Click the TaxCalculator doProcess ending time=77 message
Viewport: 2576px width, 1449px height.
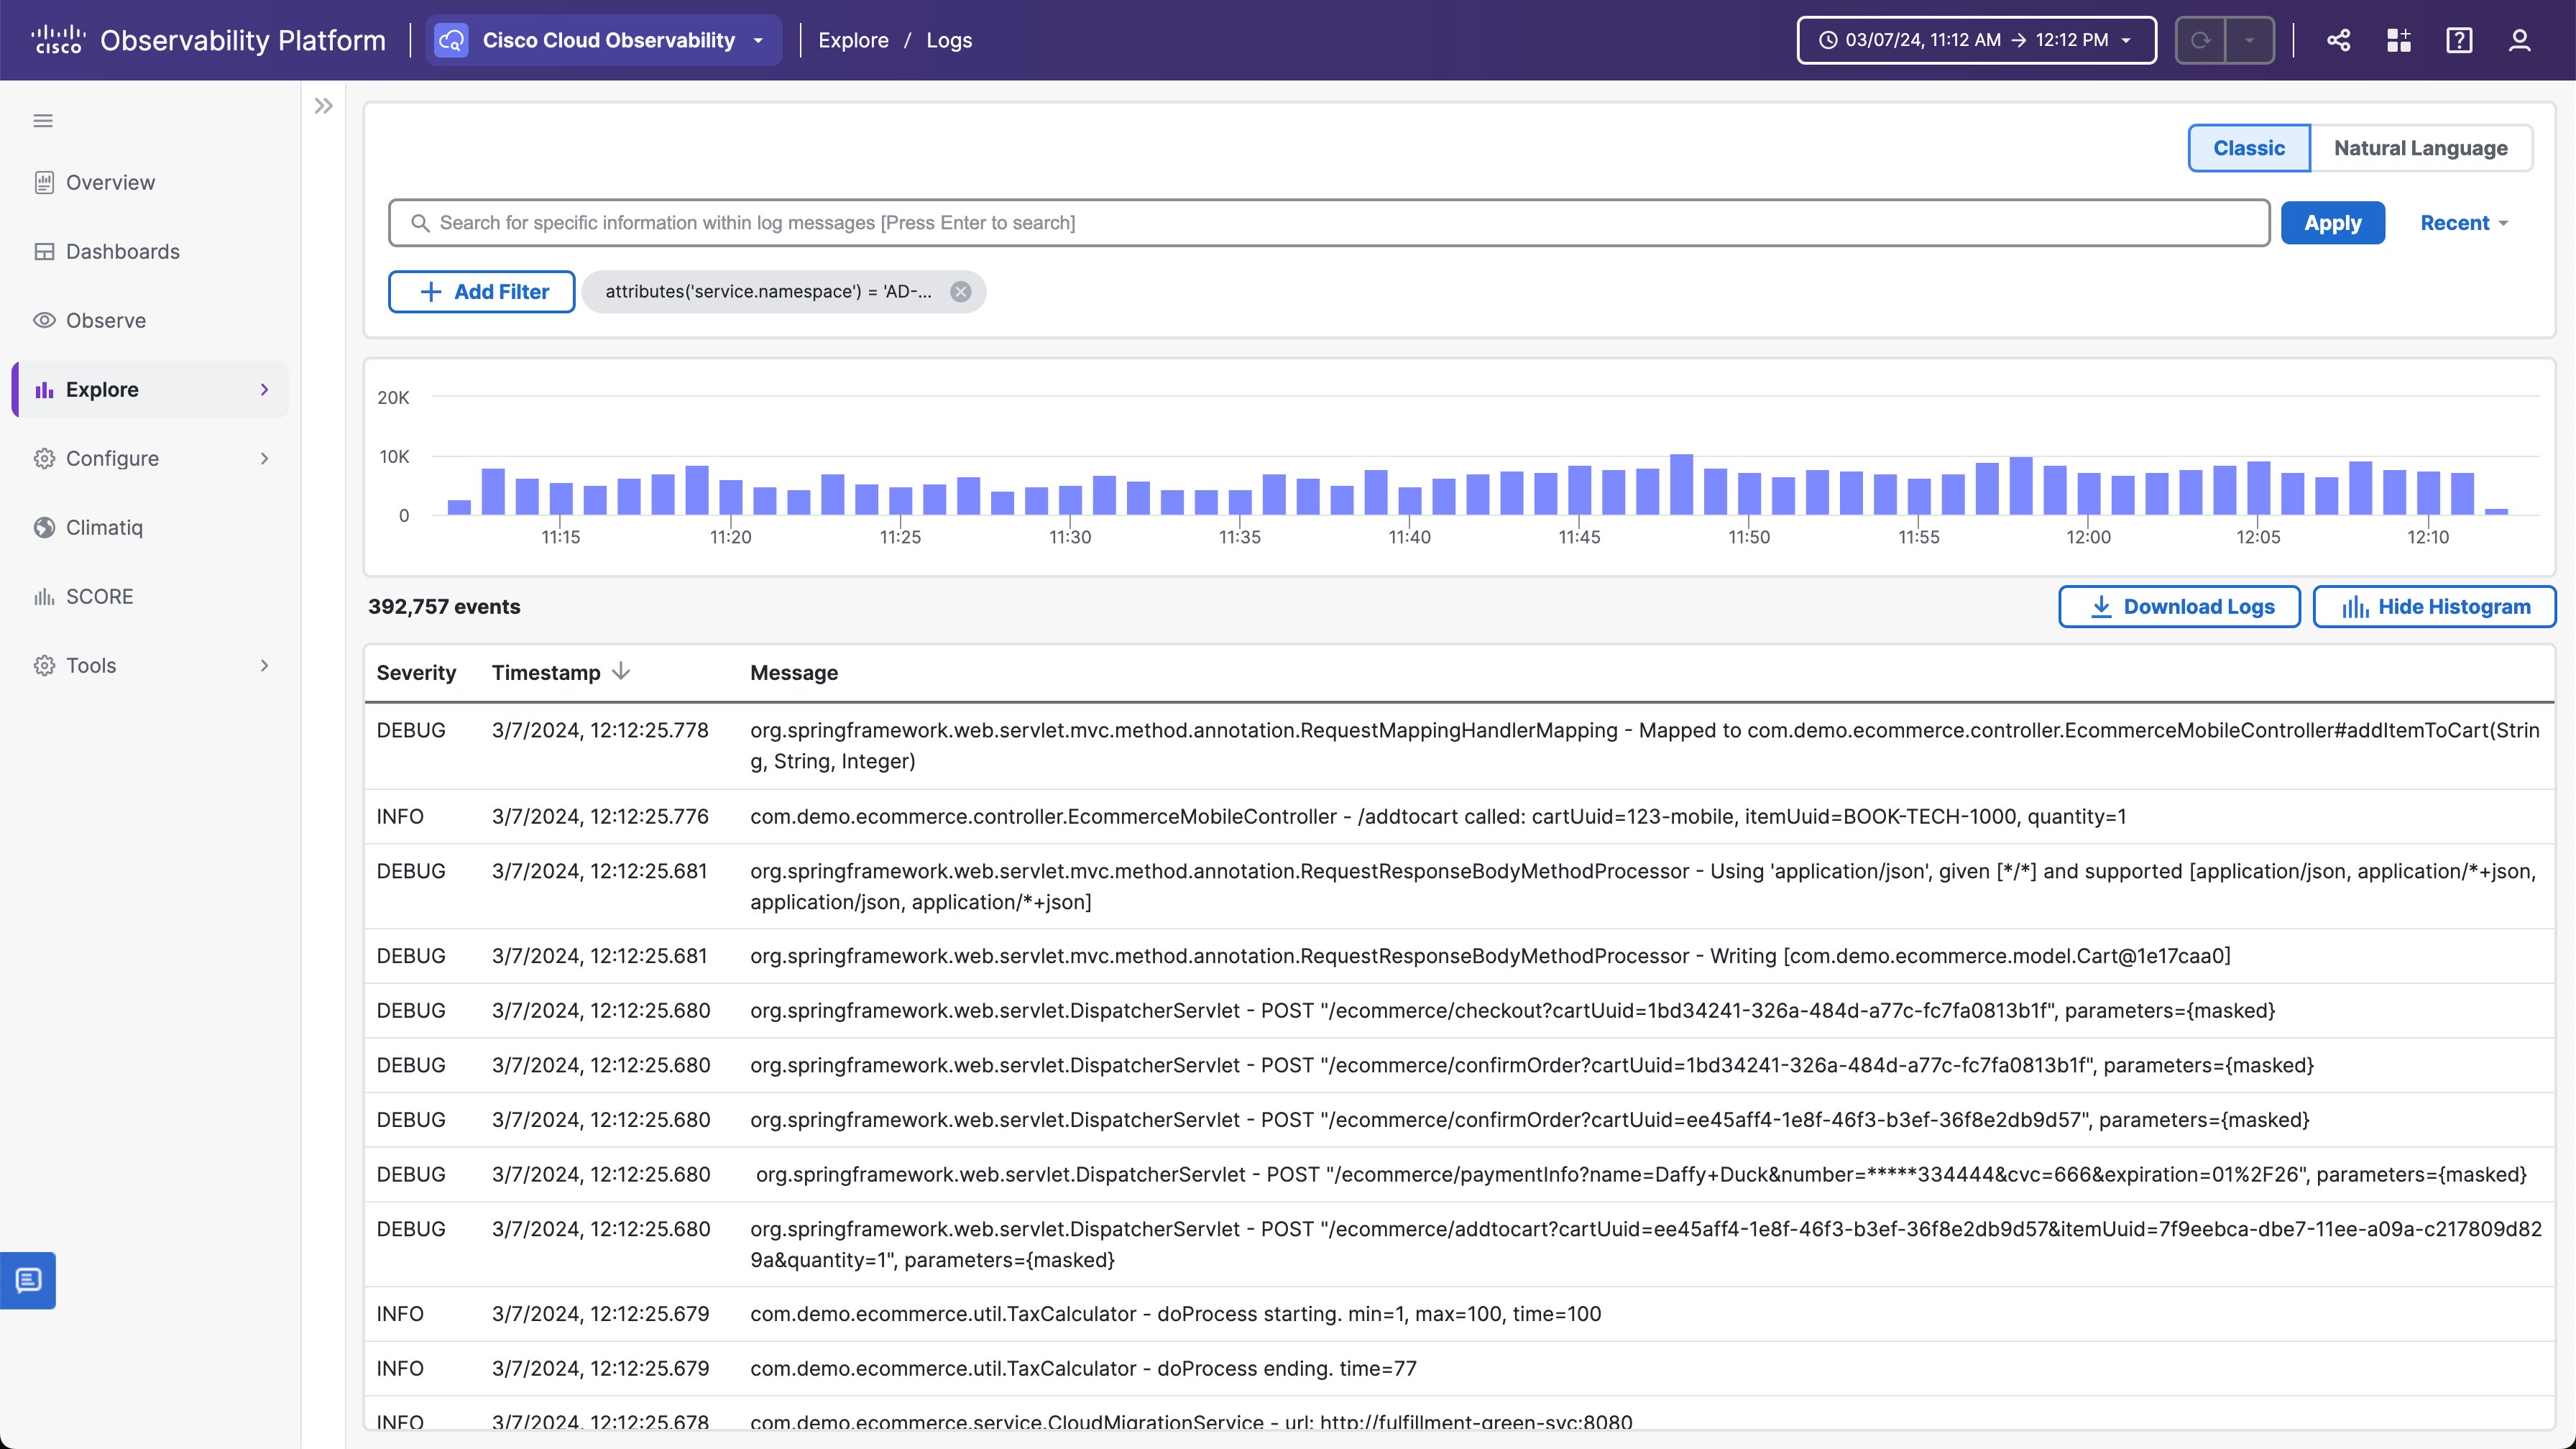pos(1083,1368)
